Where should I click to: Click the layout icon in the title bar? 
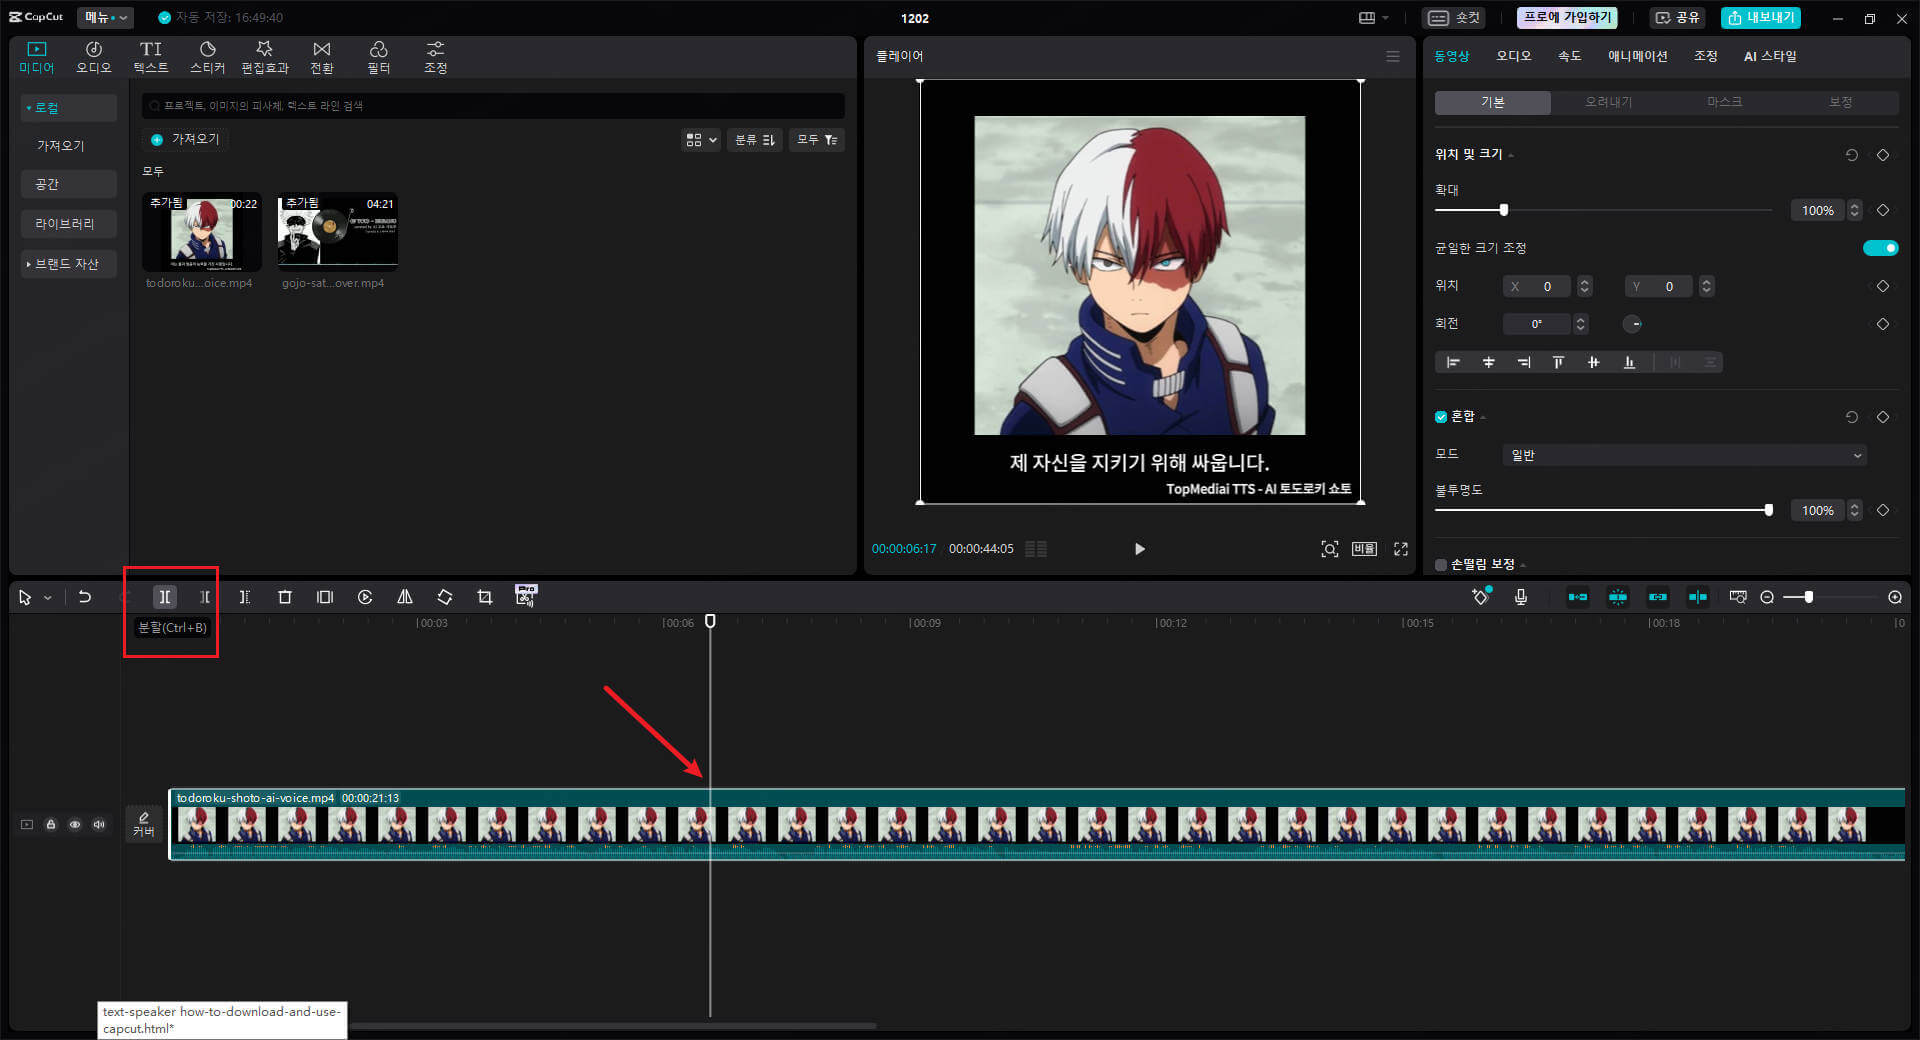tap(1367, 18)
